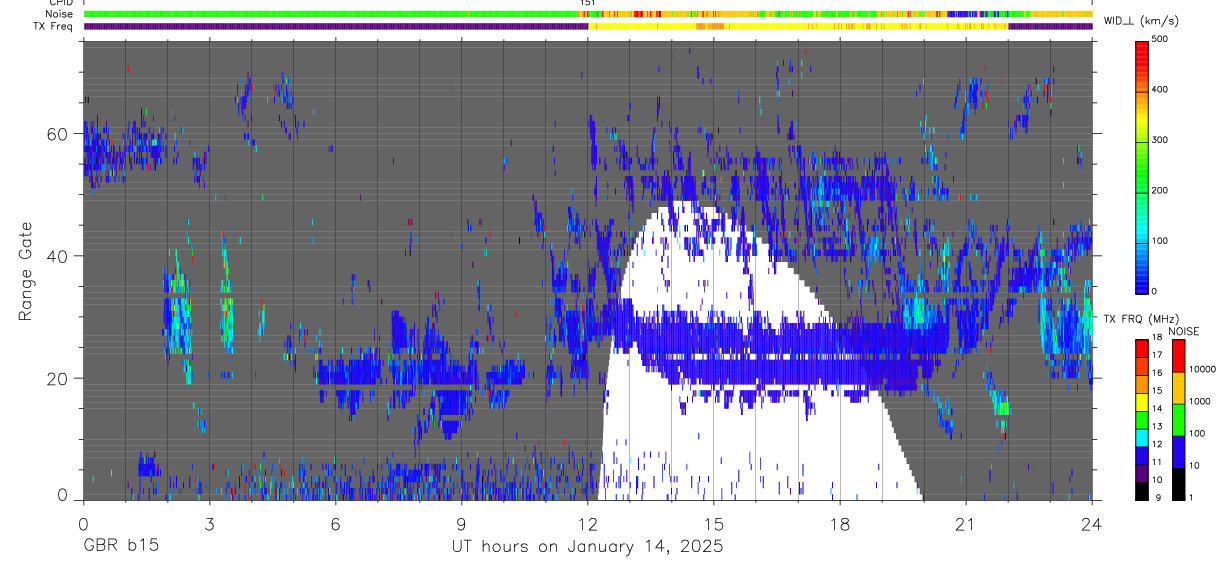Click the 'Range Gate' vertical axis title
The height and width of the screenshot is (567, 1228).
tap(24, 272)
